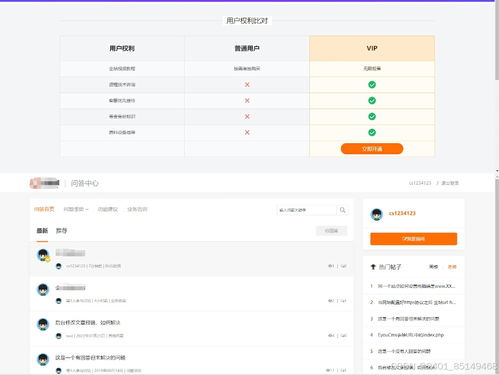Screen dimensions: 499x375
Task: Open the orange-highlighted first navigation item
Action: pos(44,209)
